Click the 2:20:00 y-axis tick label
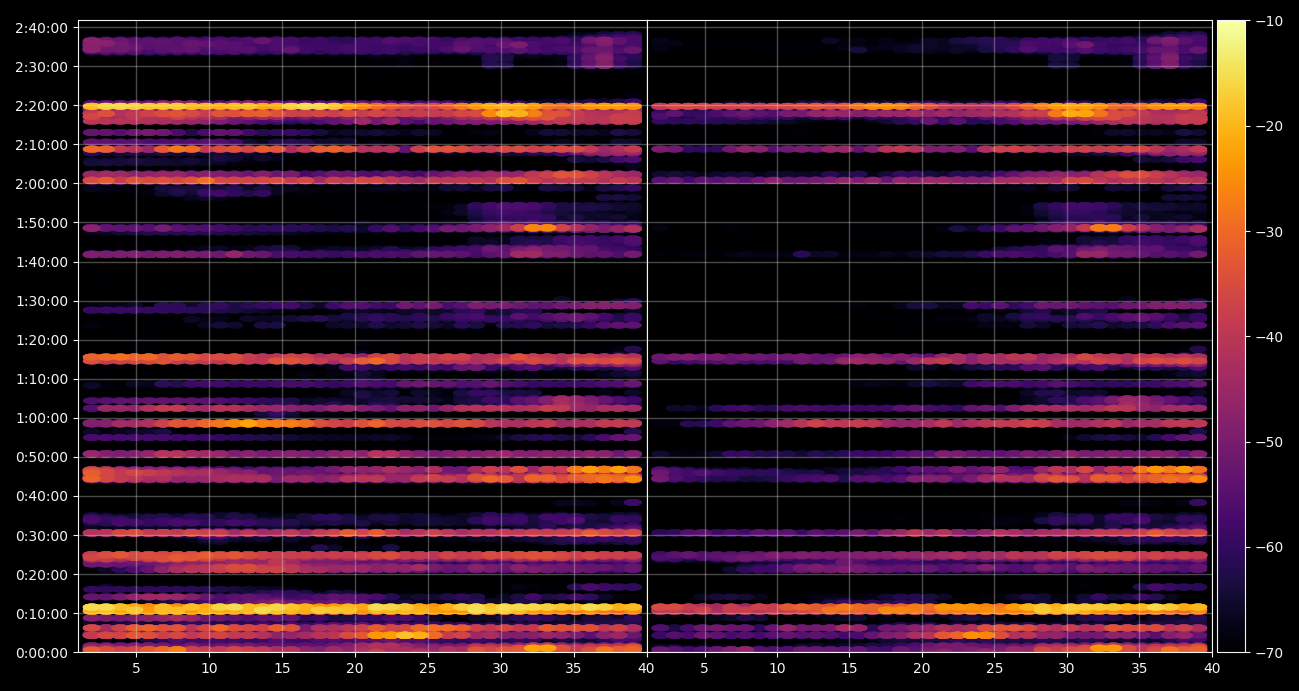 click(x=41, y=107)
